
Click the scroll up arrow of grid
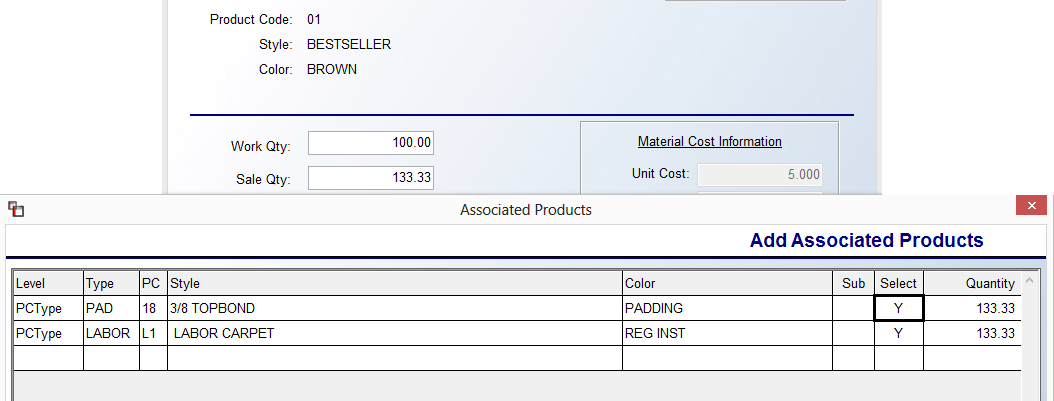[x=1028, y=280]
